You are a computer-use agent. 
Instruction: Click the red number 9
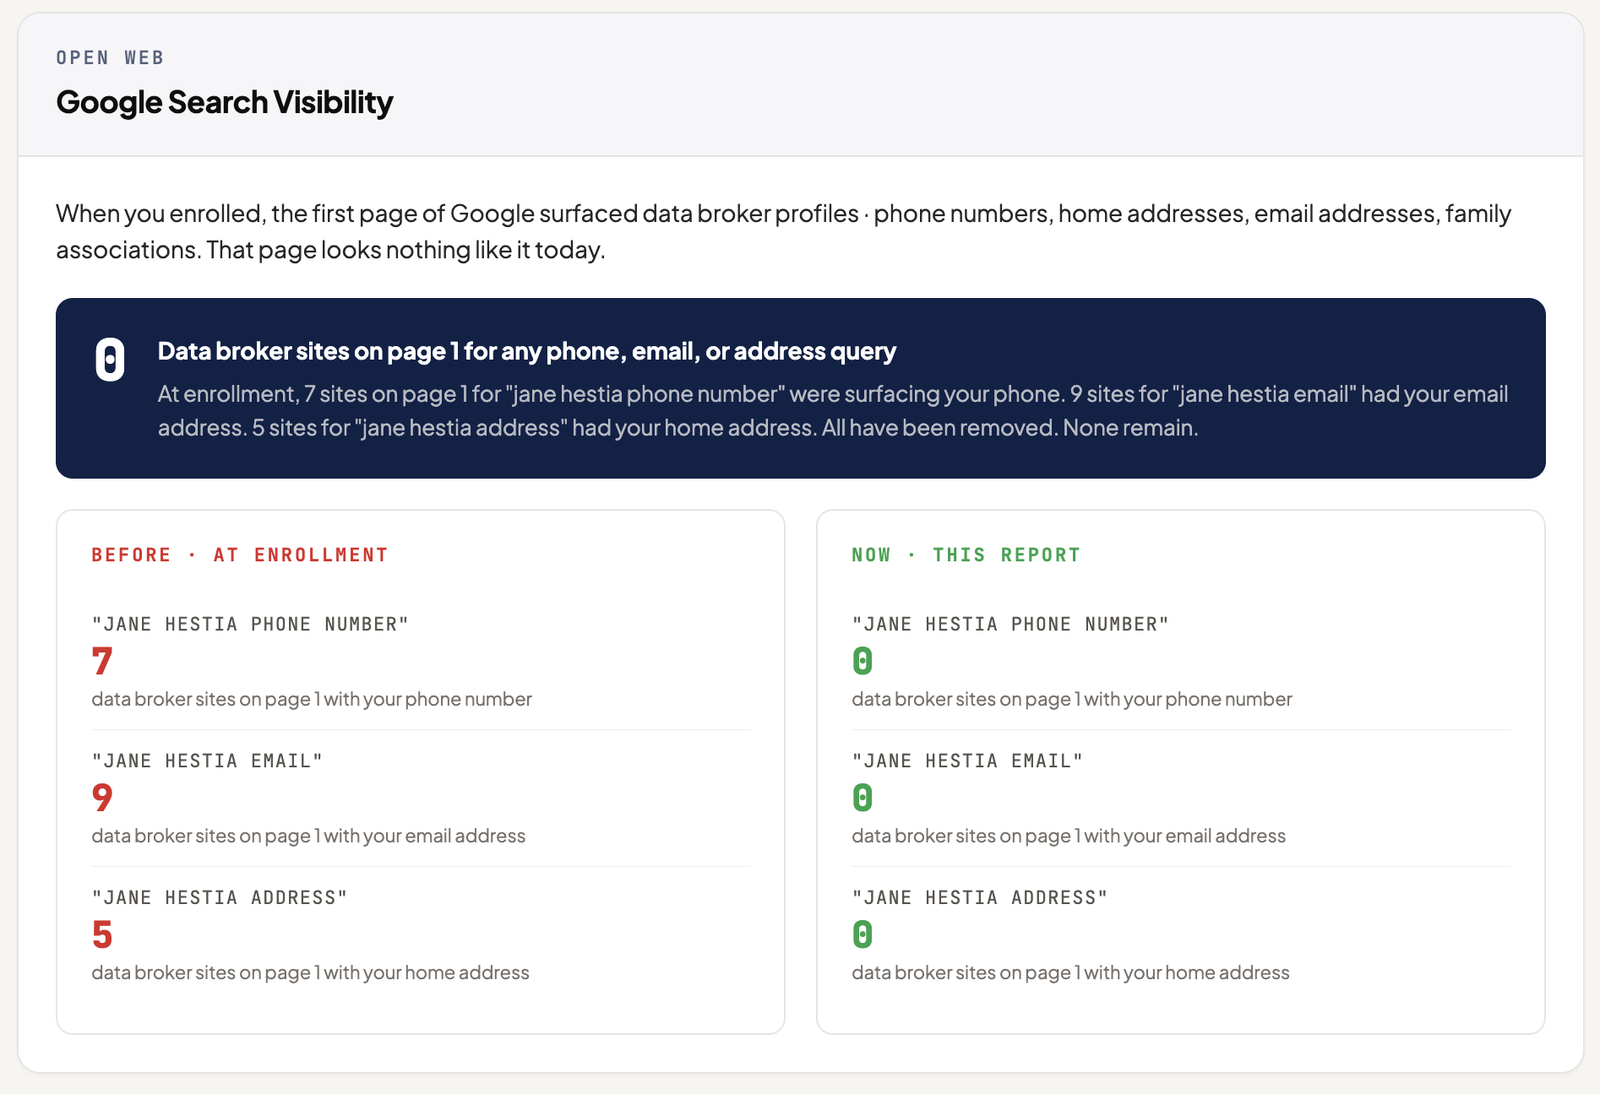pos(102,798)
